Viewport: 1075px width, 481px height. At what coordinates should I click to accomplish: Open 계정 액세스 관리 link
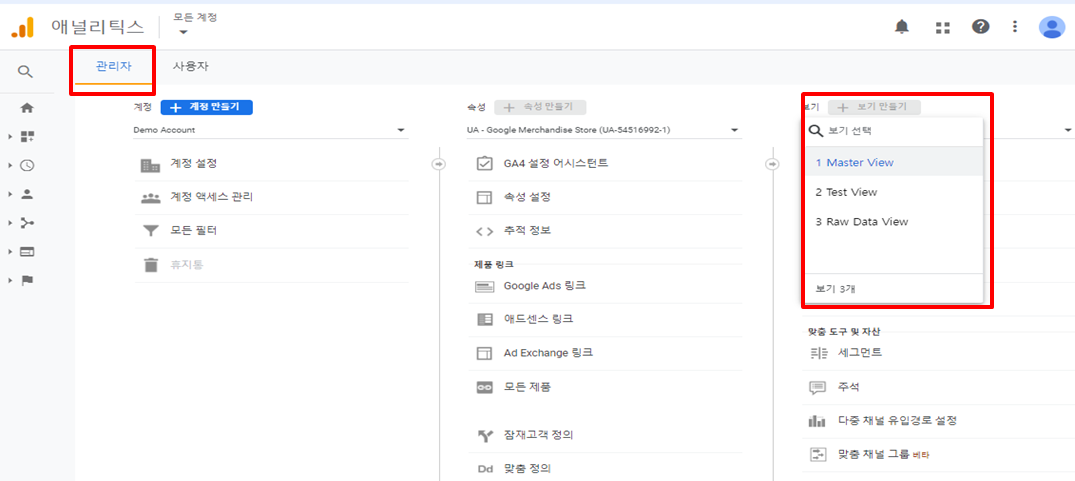(x=211, y=197)
